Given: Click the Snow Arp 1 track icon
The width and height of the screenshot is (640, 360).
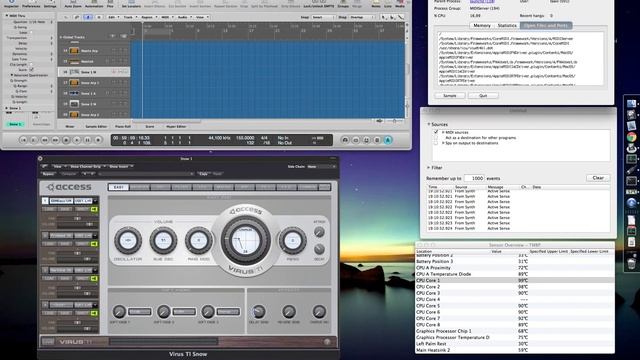Looking at the screenshot, I should [x=74, y=82].
